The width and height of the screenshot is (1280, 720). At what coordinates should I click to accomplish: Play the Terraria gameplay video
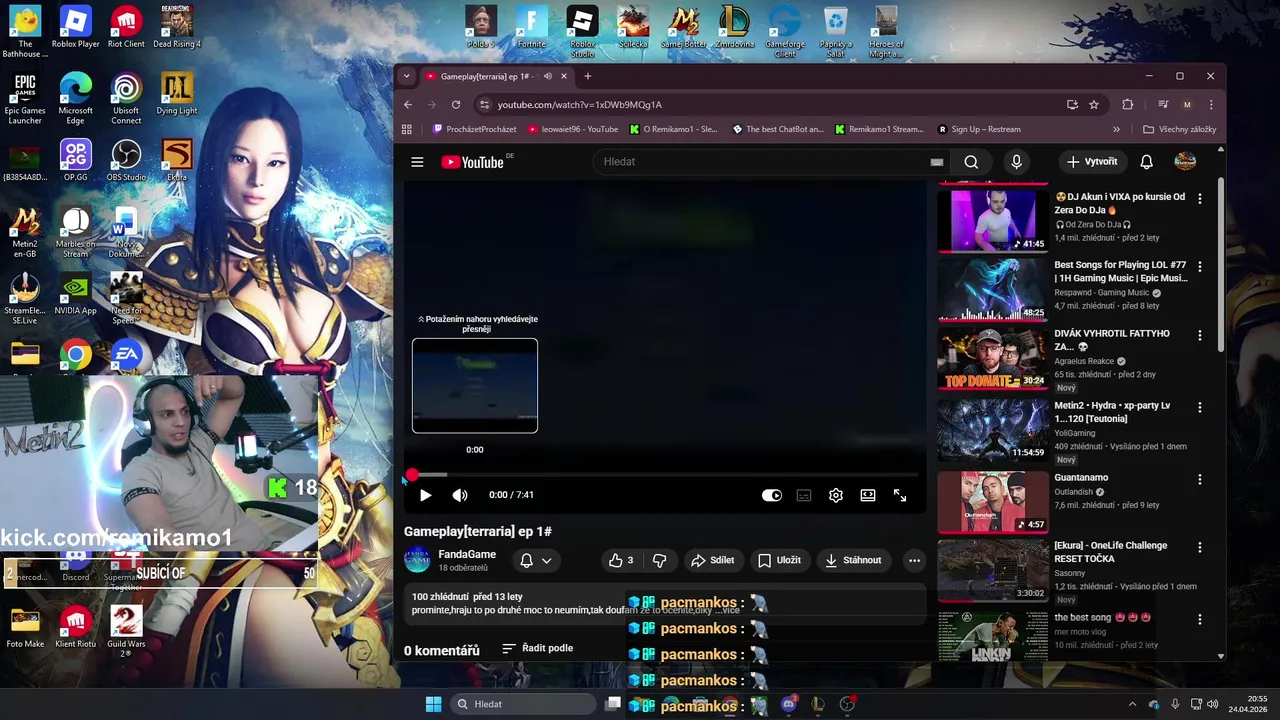[425, 495]
